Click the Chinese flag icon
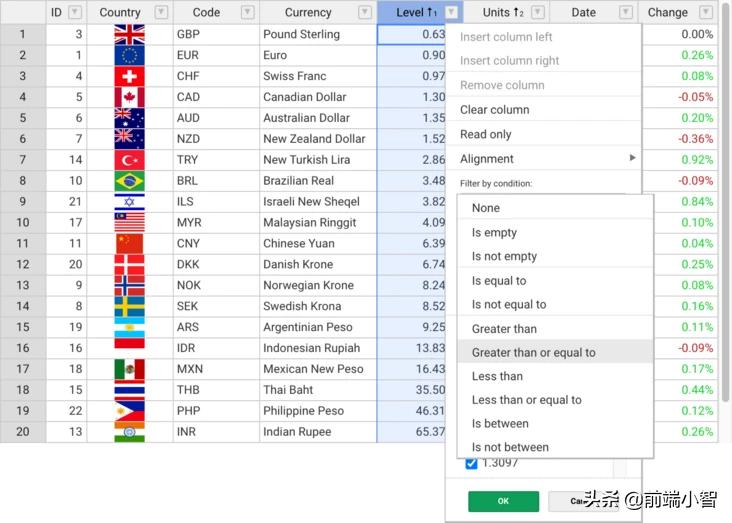This screenshot has height=523, width=732. coord(129,244)
